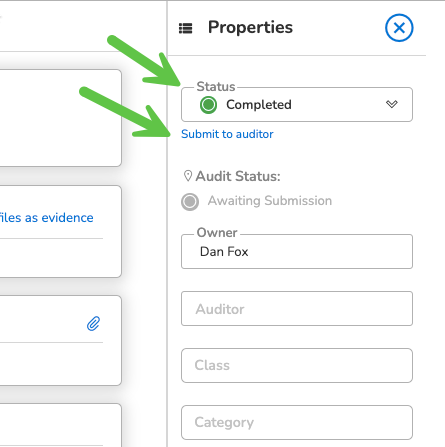The image size is (445, 447).
Task: Click the green Completed status circle
Action: (x=208, y=105)
